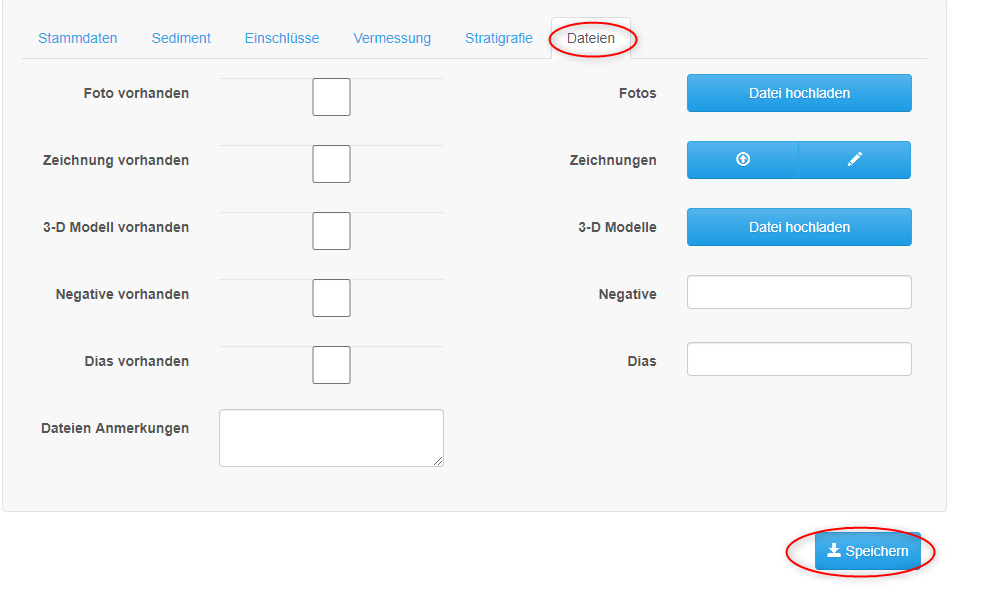Open the Einschlüsse tab
The width and height of the screenshot is (992, 590).
click(x=282, y=38)
